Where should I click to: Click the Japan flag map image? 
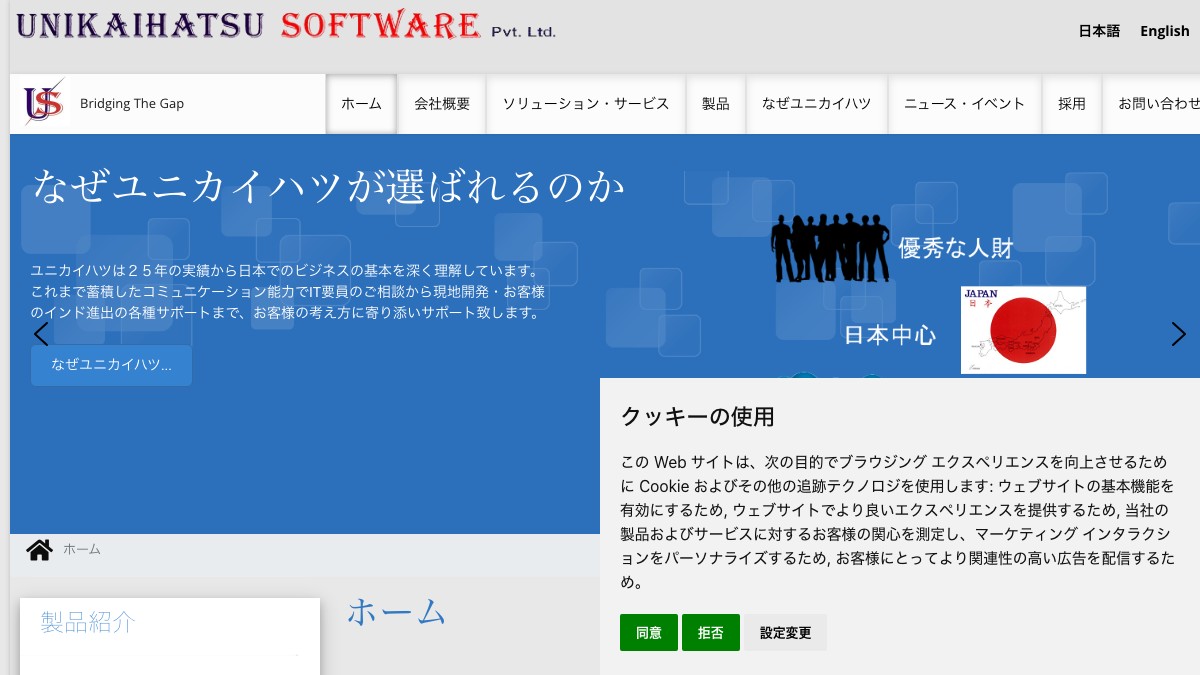point(1023,330)
